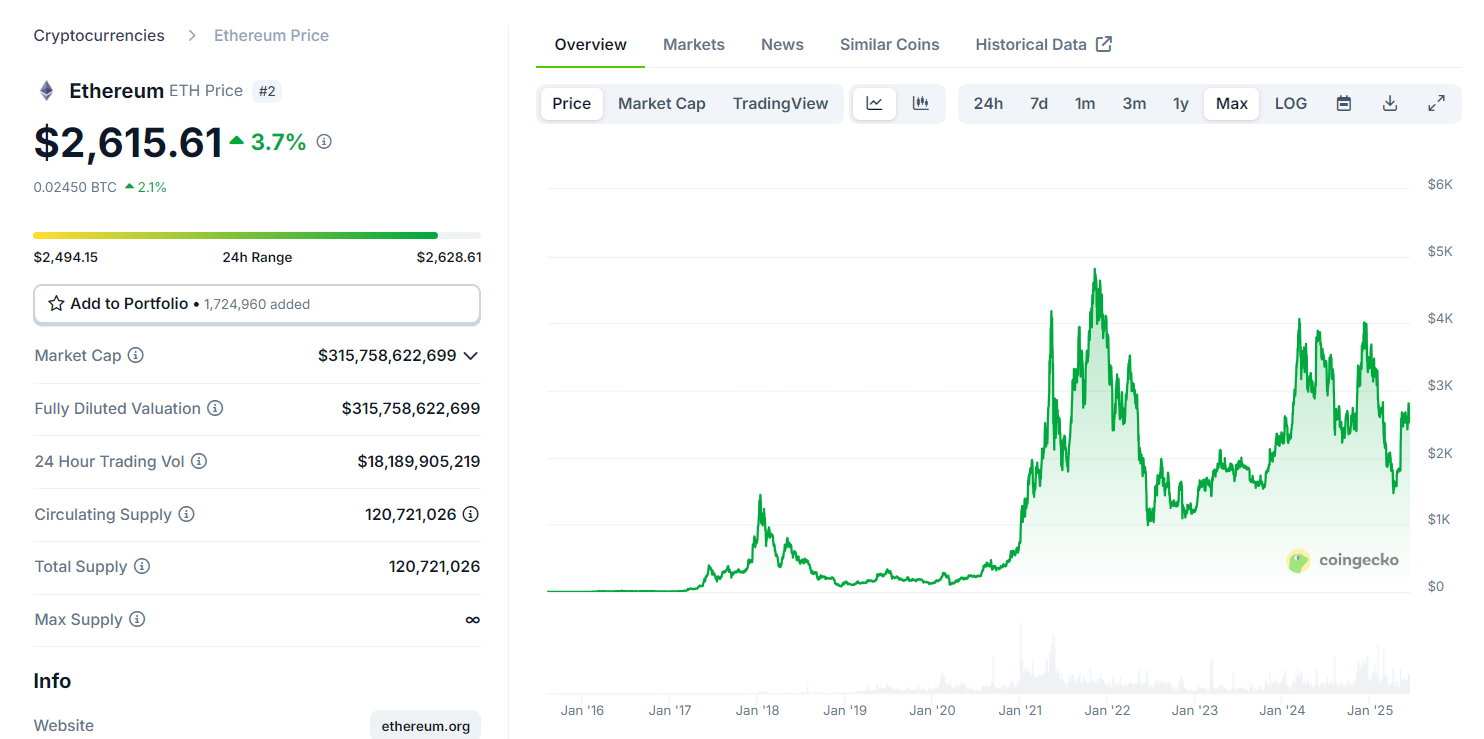Select the Price chart mode

click(572, 103)
